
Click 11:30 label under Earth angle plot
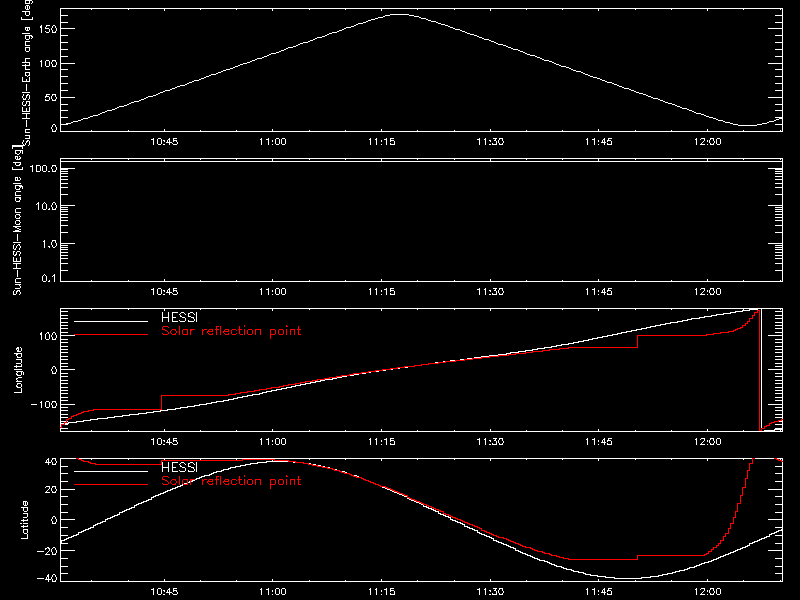(490, 141)
